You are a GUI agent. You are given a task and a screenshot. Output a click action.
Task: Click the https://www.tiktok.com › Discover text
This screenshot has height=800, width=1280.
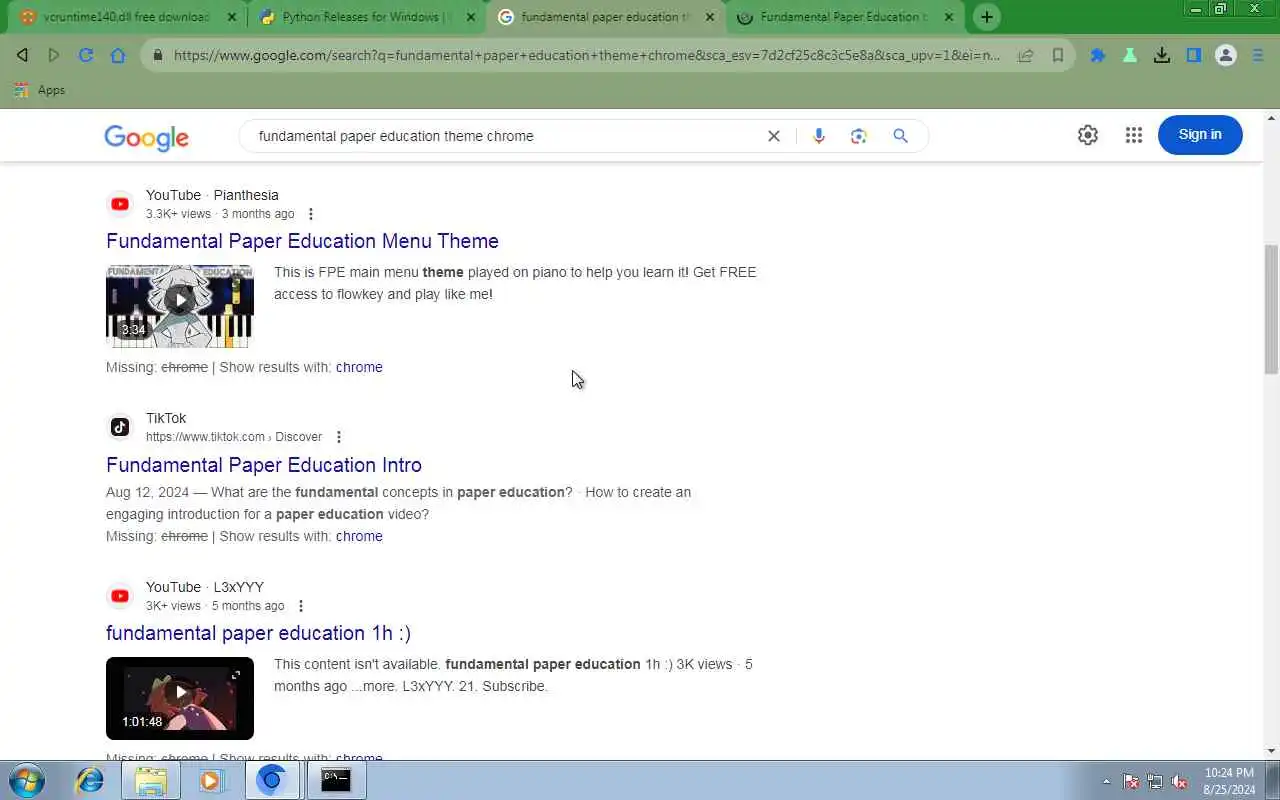(234, 437)
